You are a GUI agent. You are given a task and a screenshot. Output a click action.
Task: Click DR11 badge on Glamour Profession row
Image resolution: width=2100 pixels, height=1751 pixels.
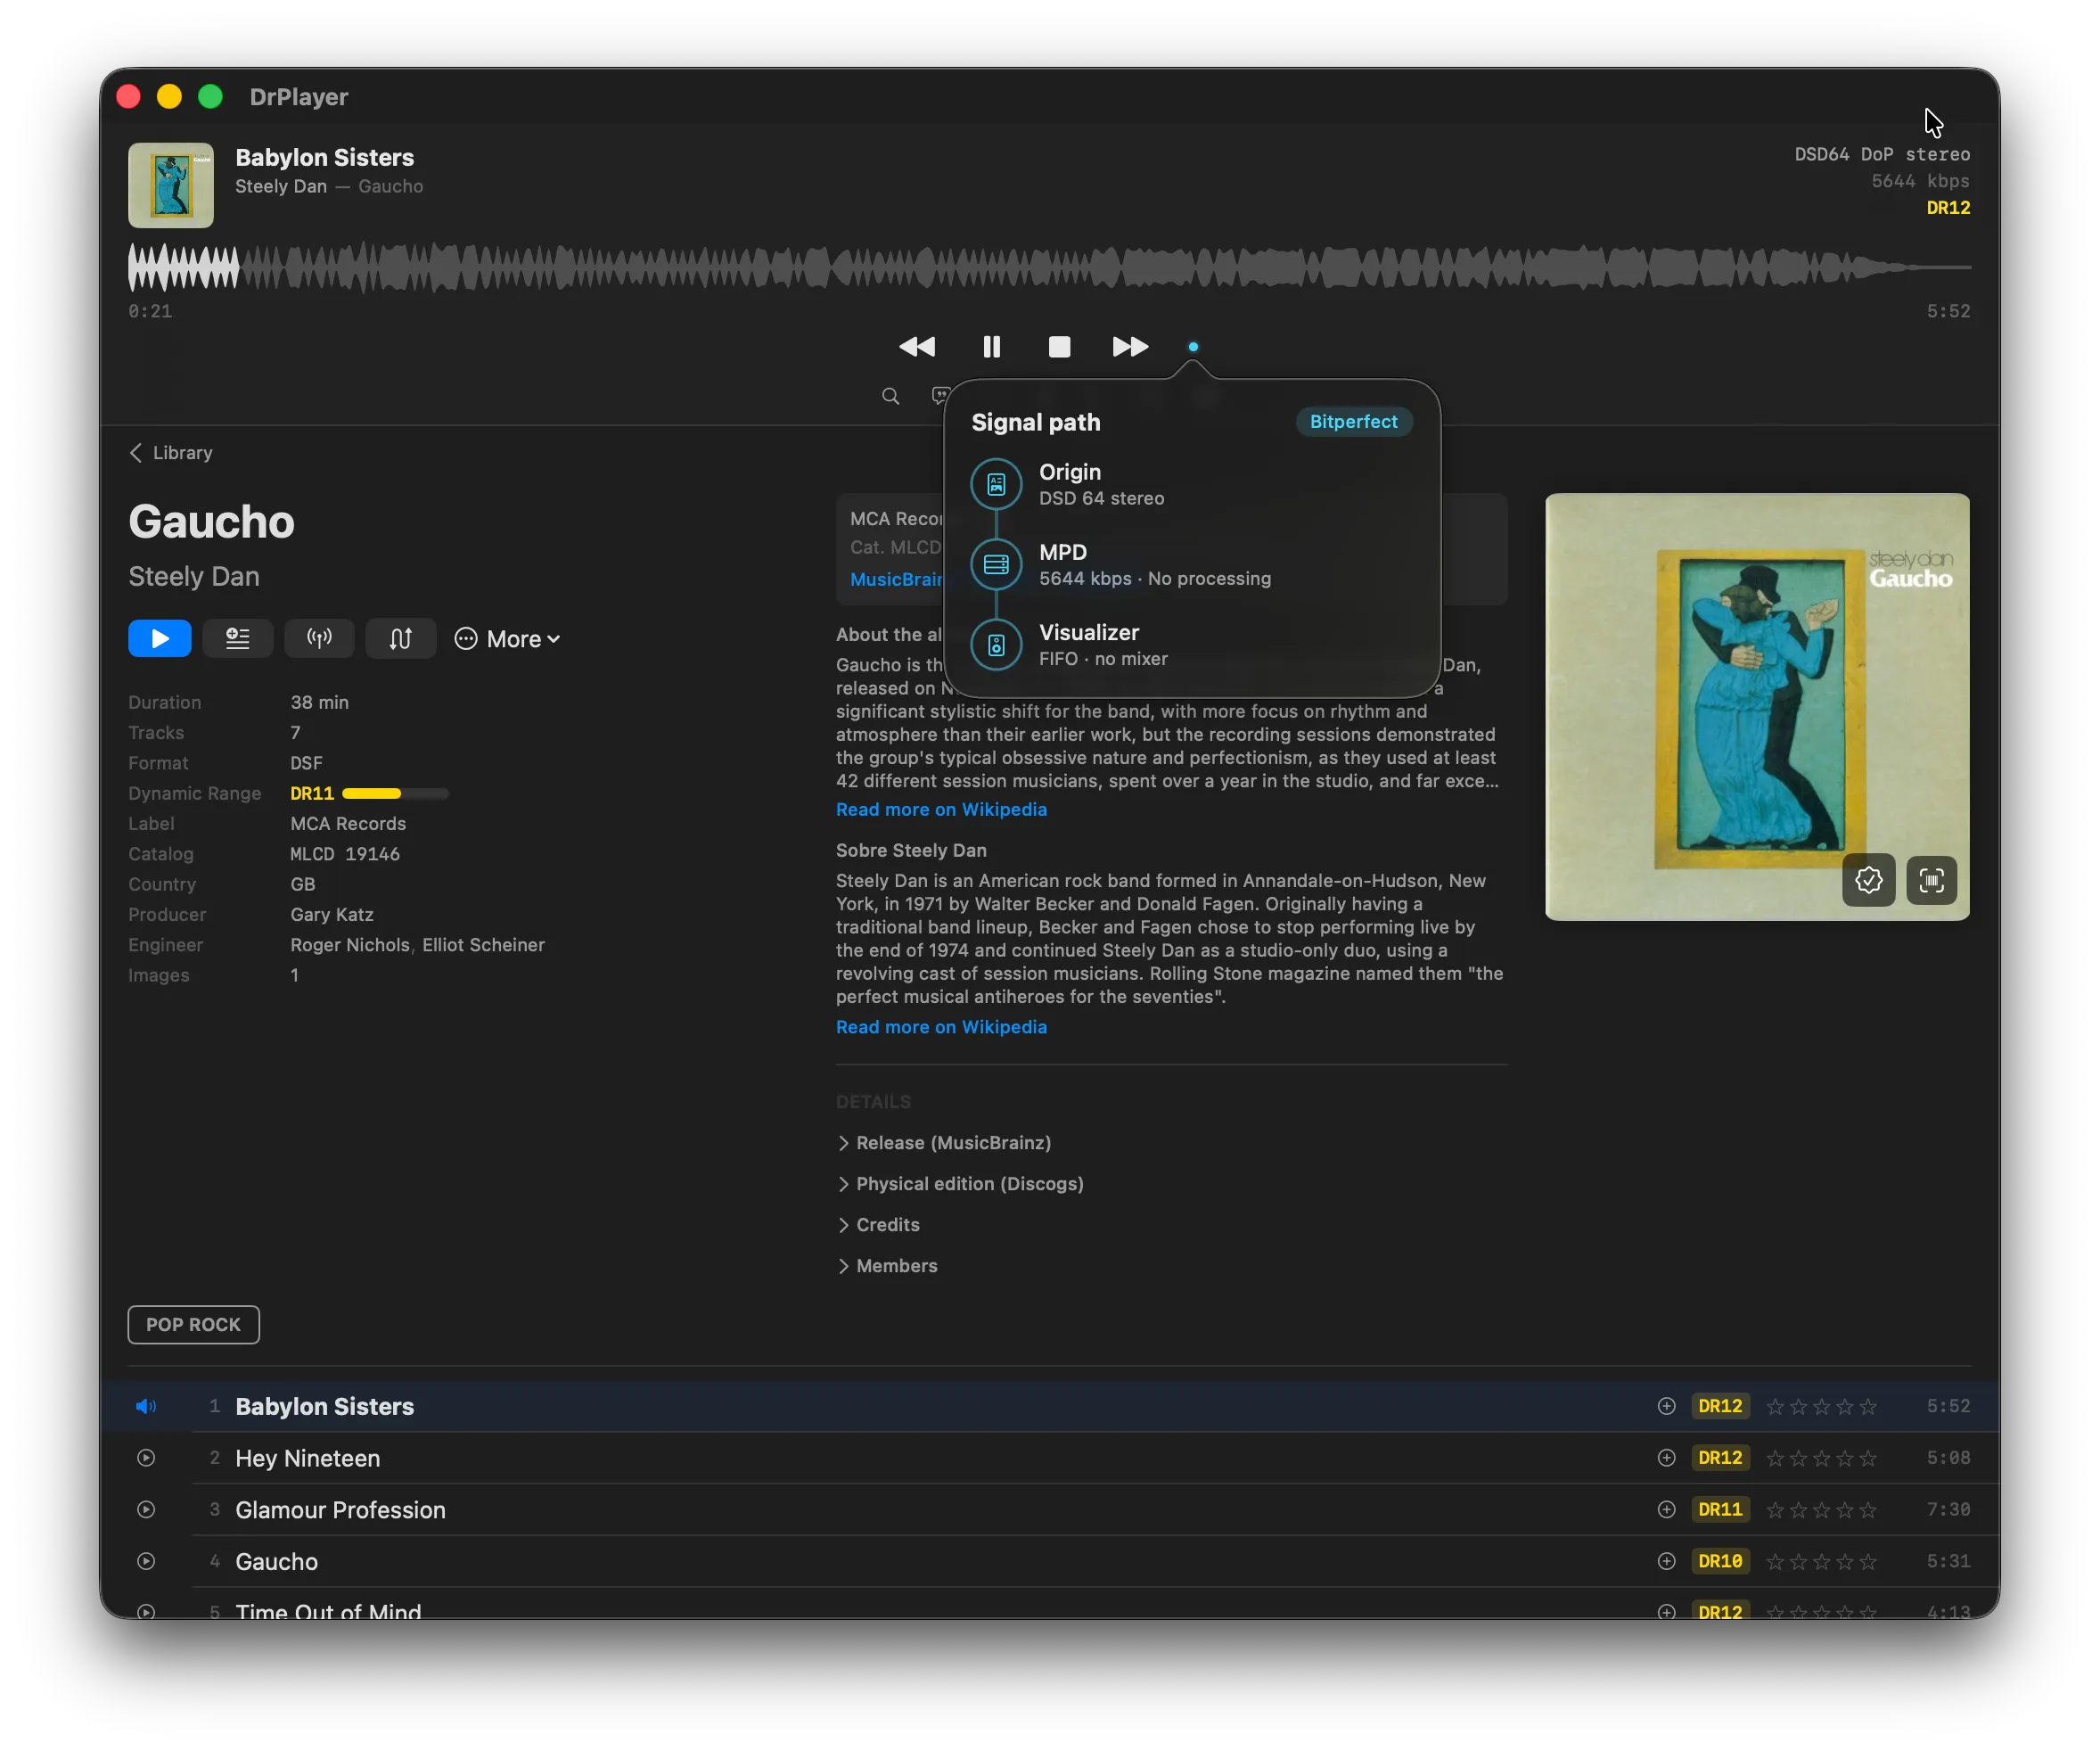pyautogui.click(x=1720, y=1510)
